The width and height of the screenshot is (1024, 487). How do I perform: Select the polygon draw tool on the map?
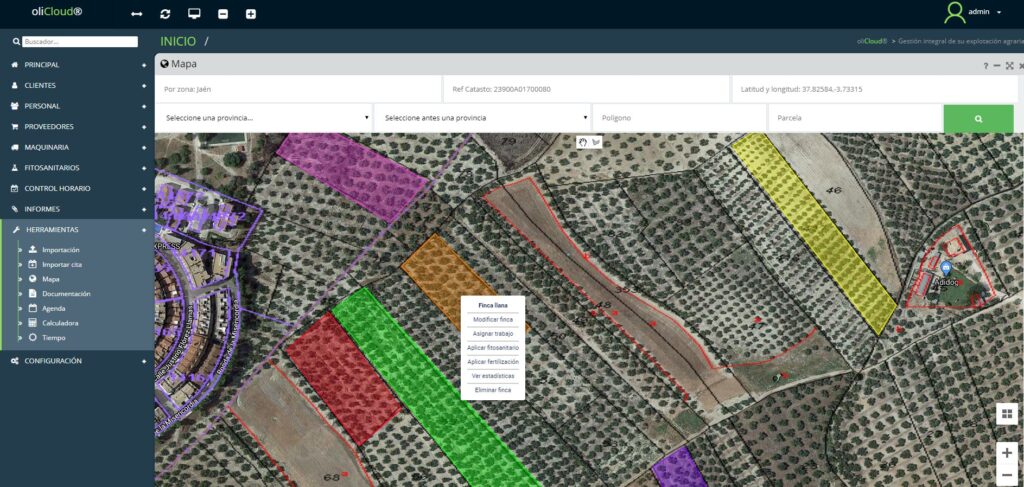click(596, 142)
